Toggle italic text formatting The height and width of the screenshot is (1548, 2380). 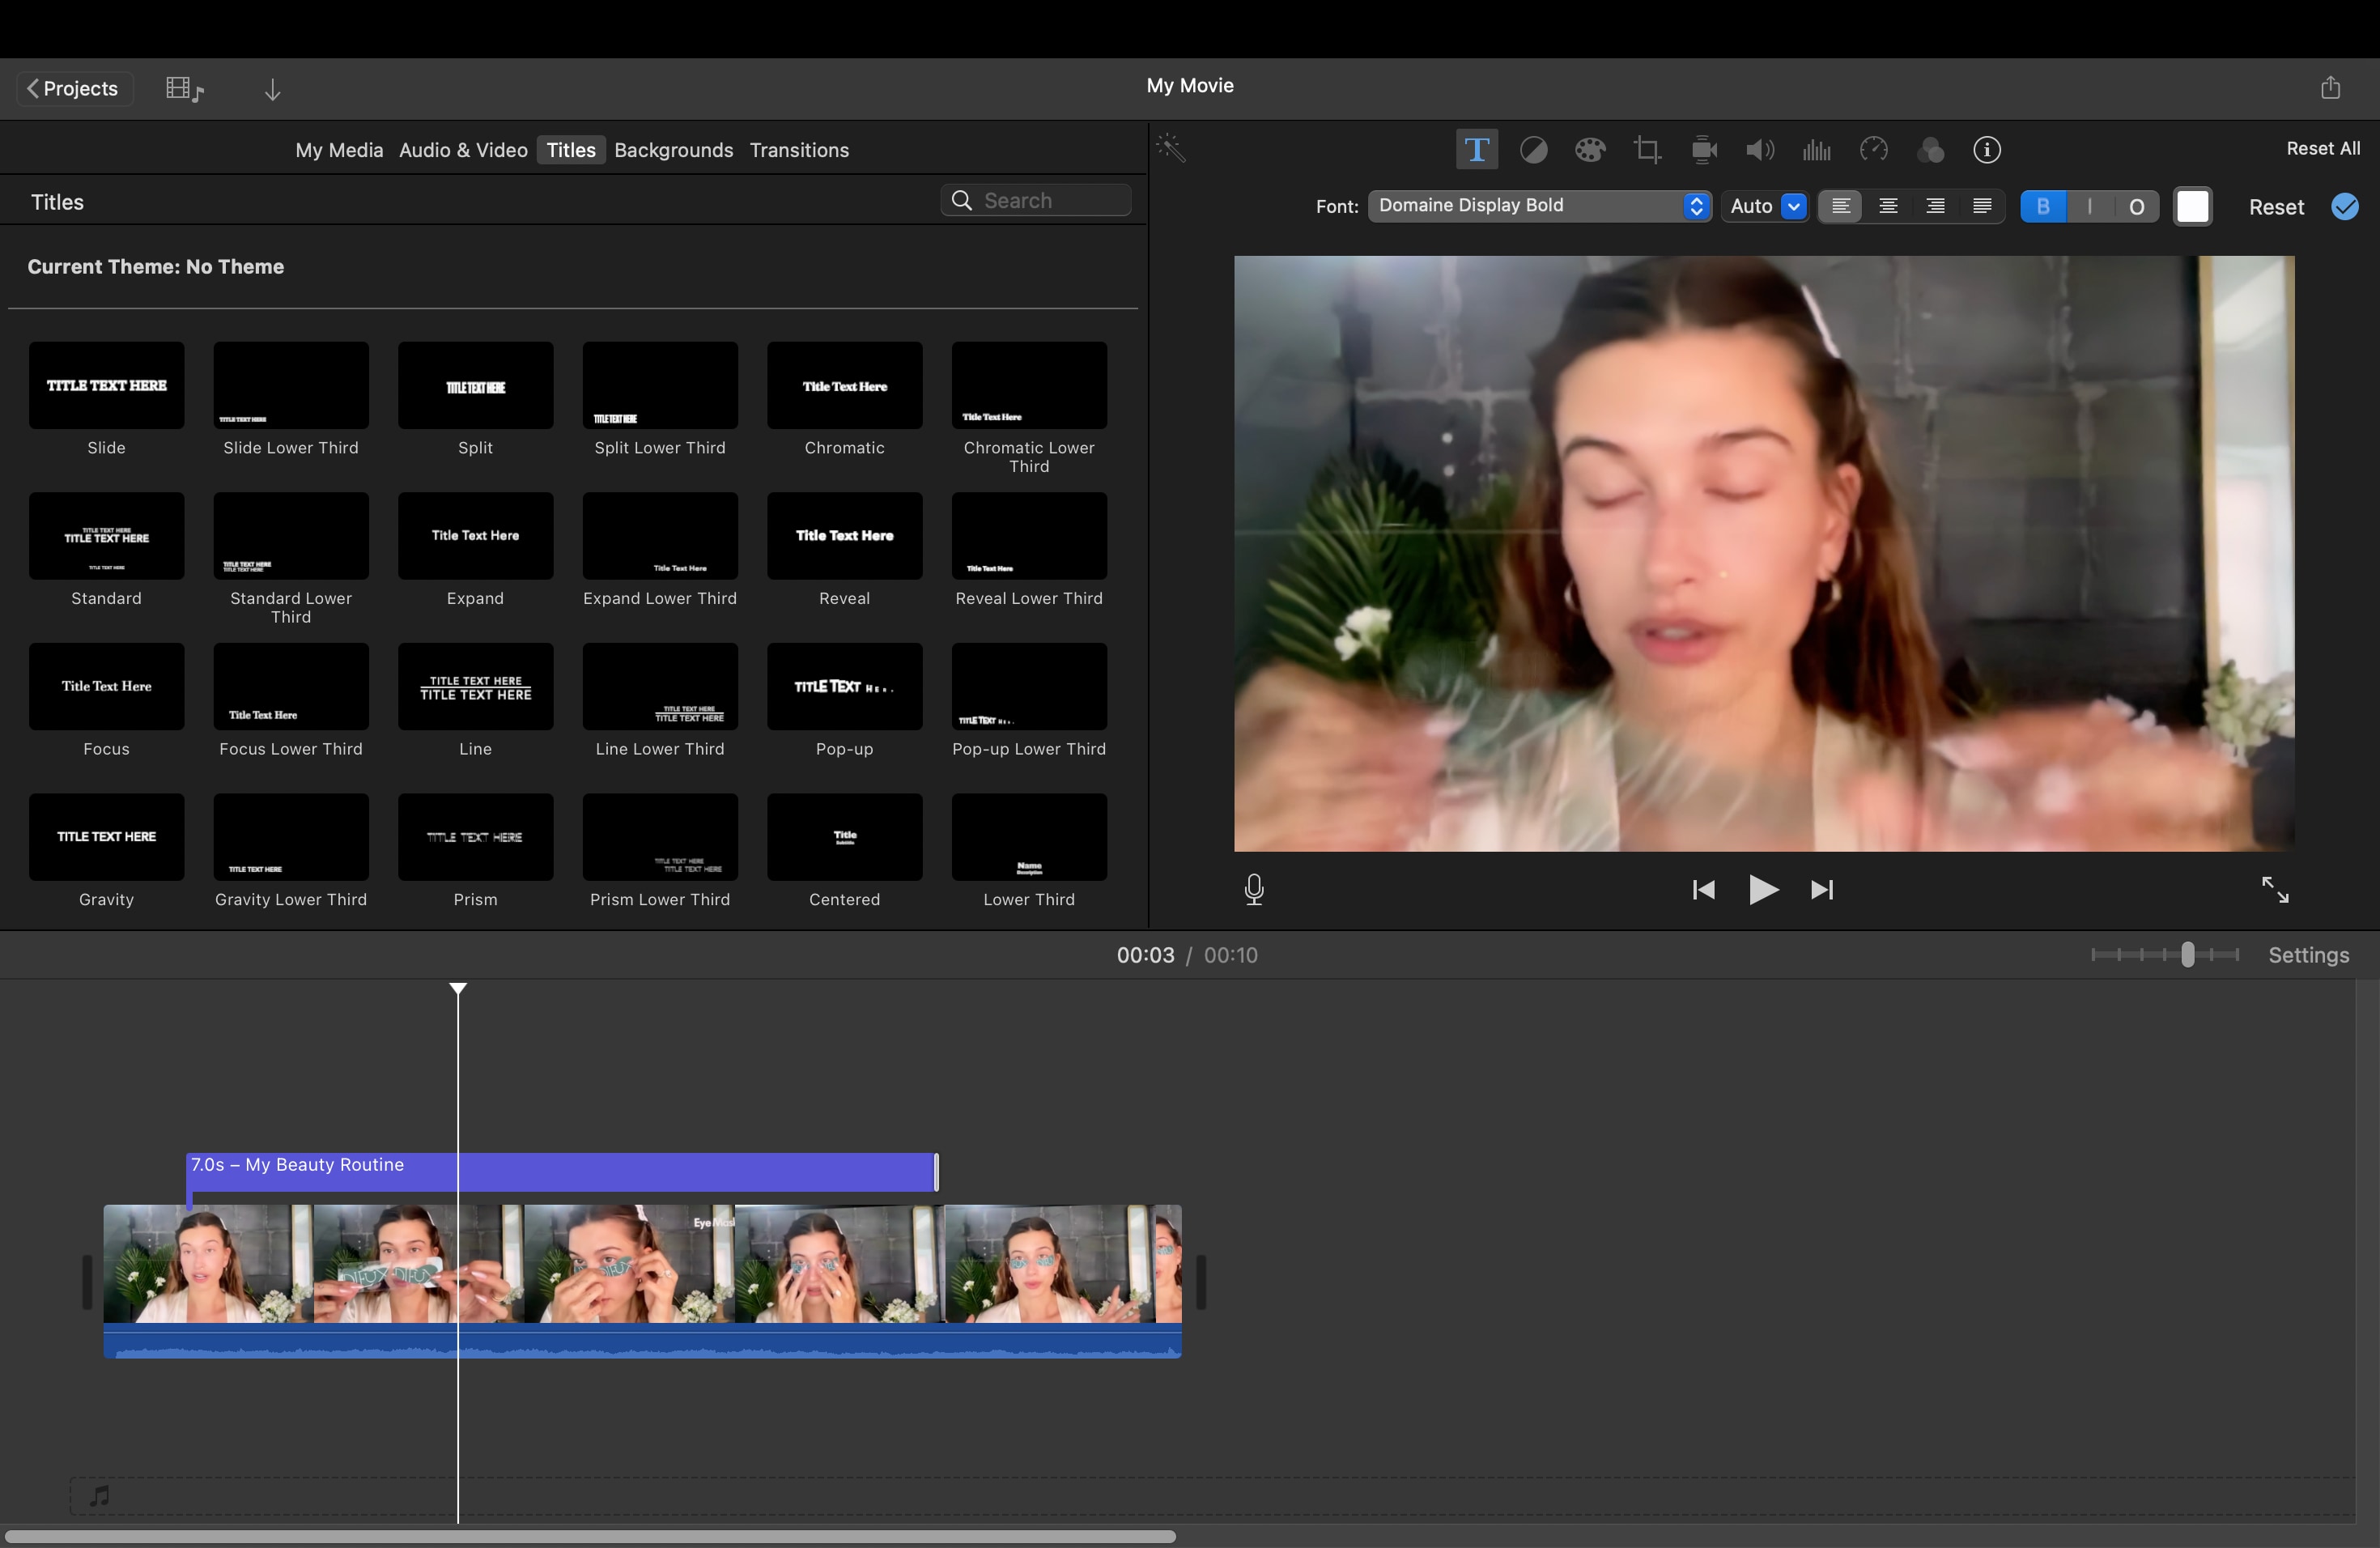tap(2090, 206)
